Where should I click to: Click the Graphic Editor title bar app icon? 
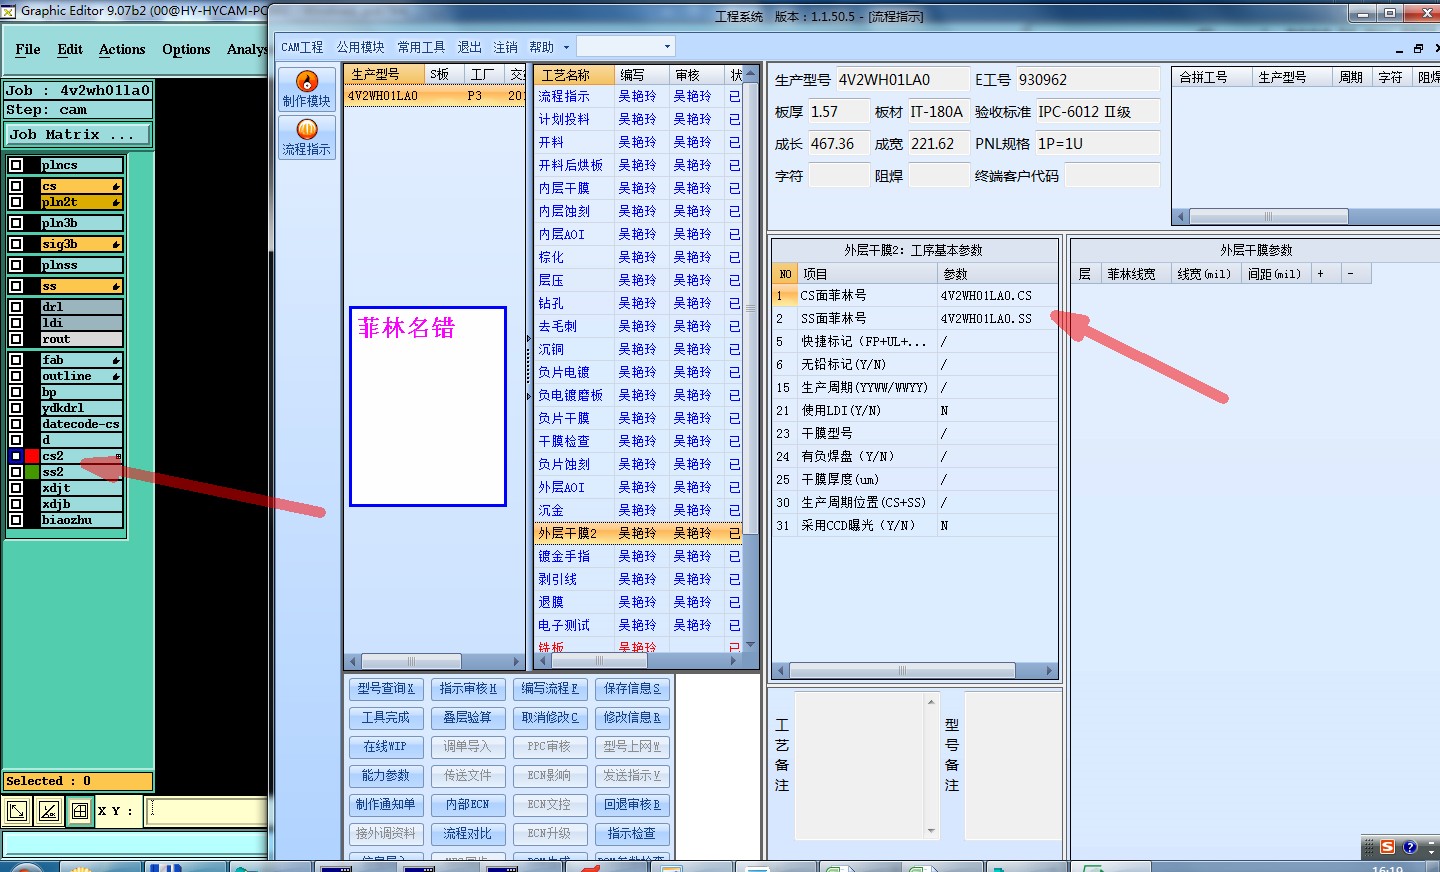click(x=9, y=11)
